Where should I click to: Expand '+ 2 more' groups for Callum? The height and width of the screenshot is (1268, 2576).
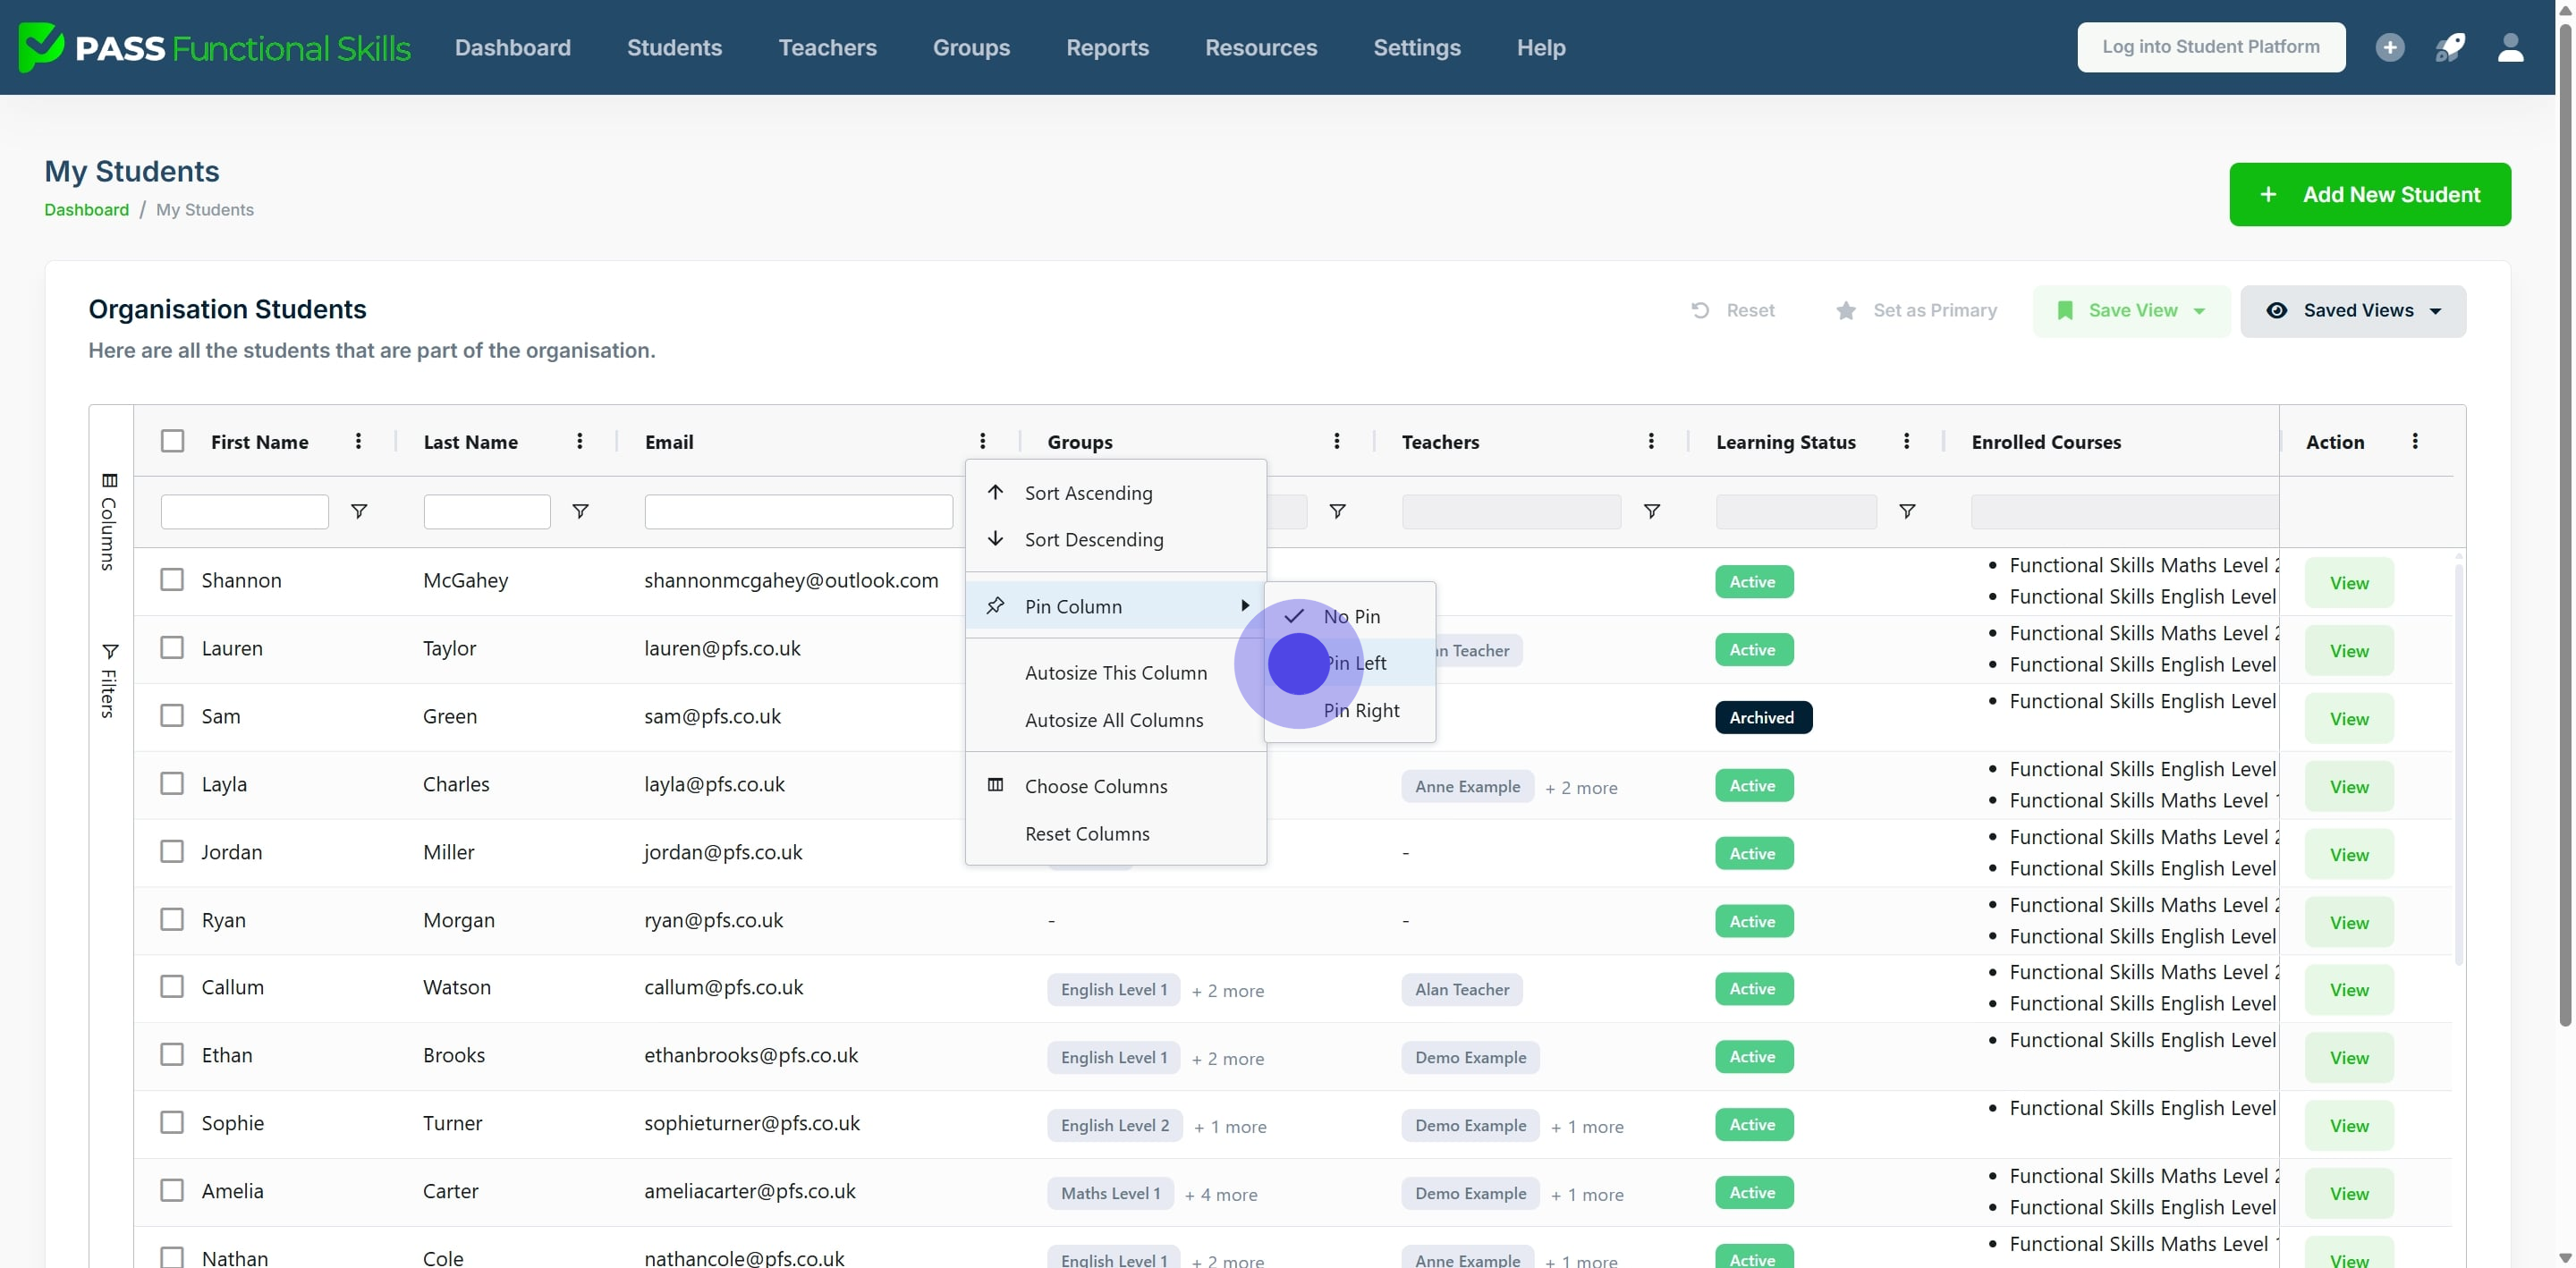pos(1228,991)
